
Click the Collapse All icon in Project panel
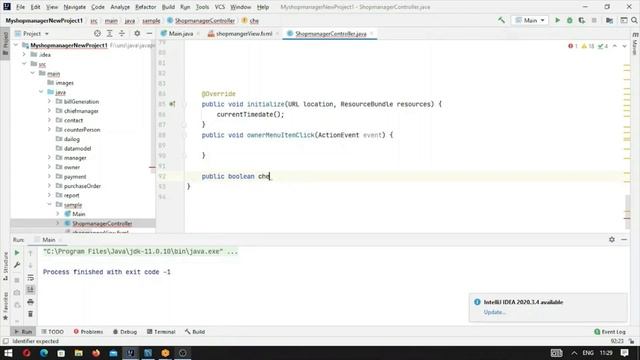(122, 33)
